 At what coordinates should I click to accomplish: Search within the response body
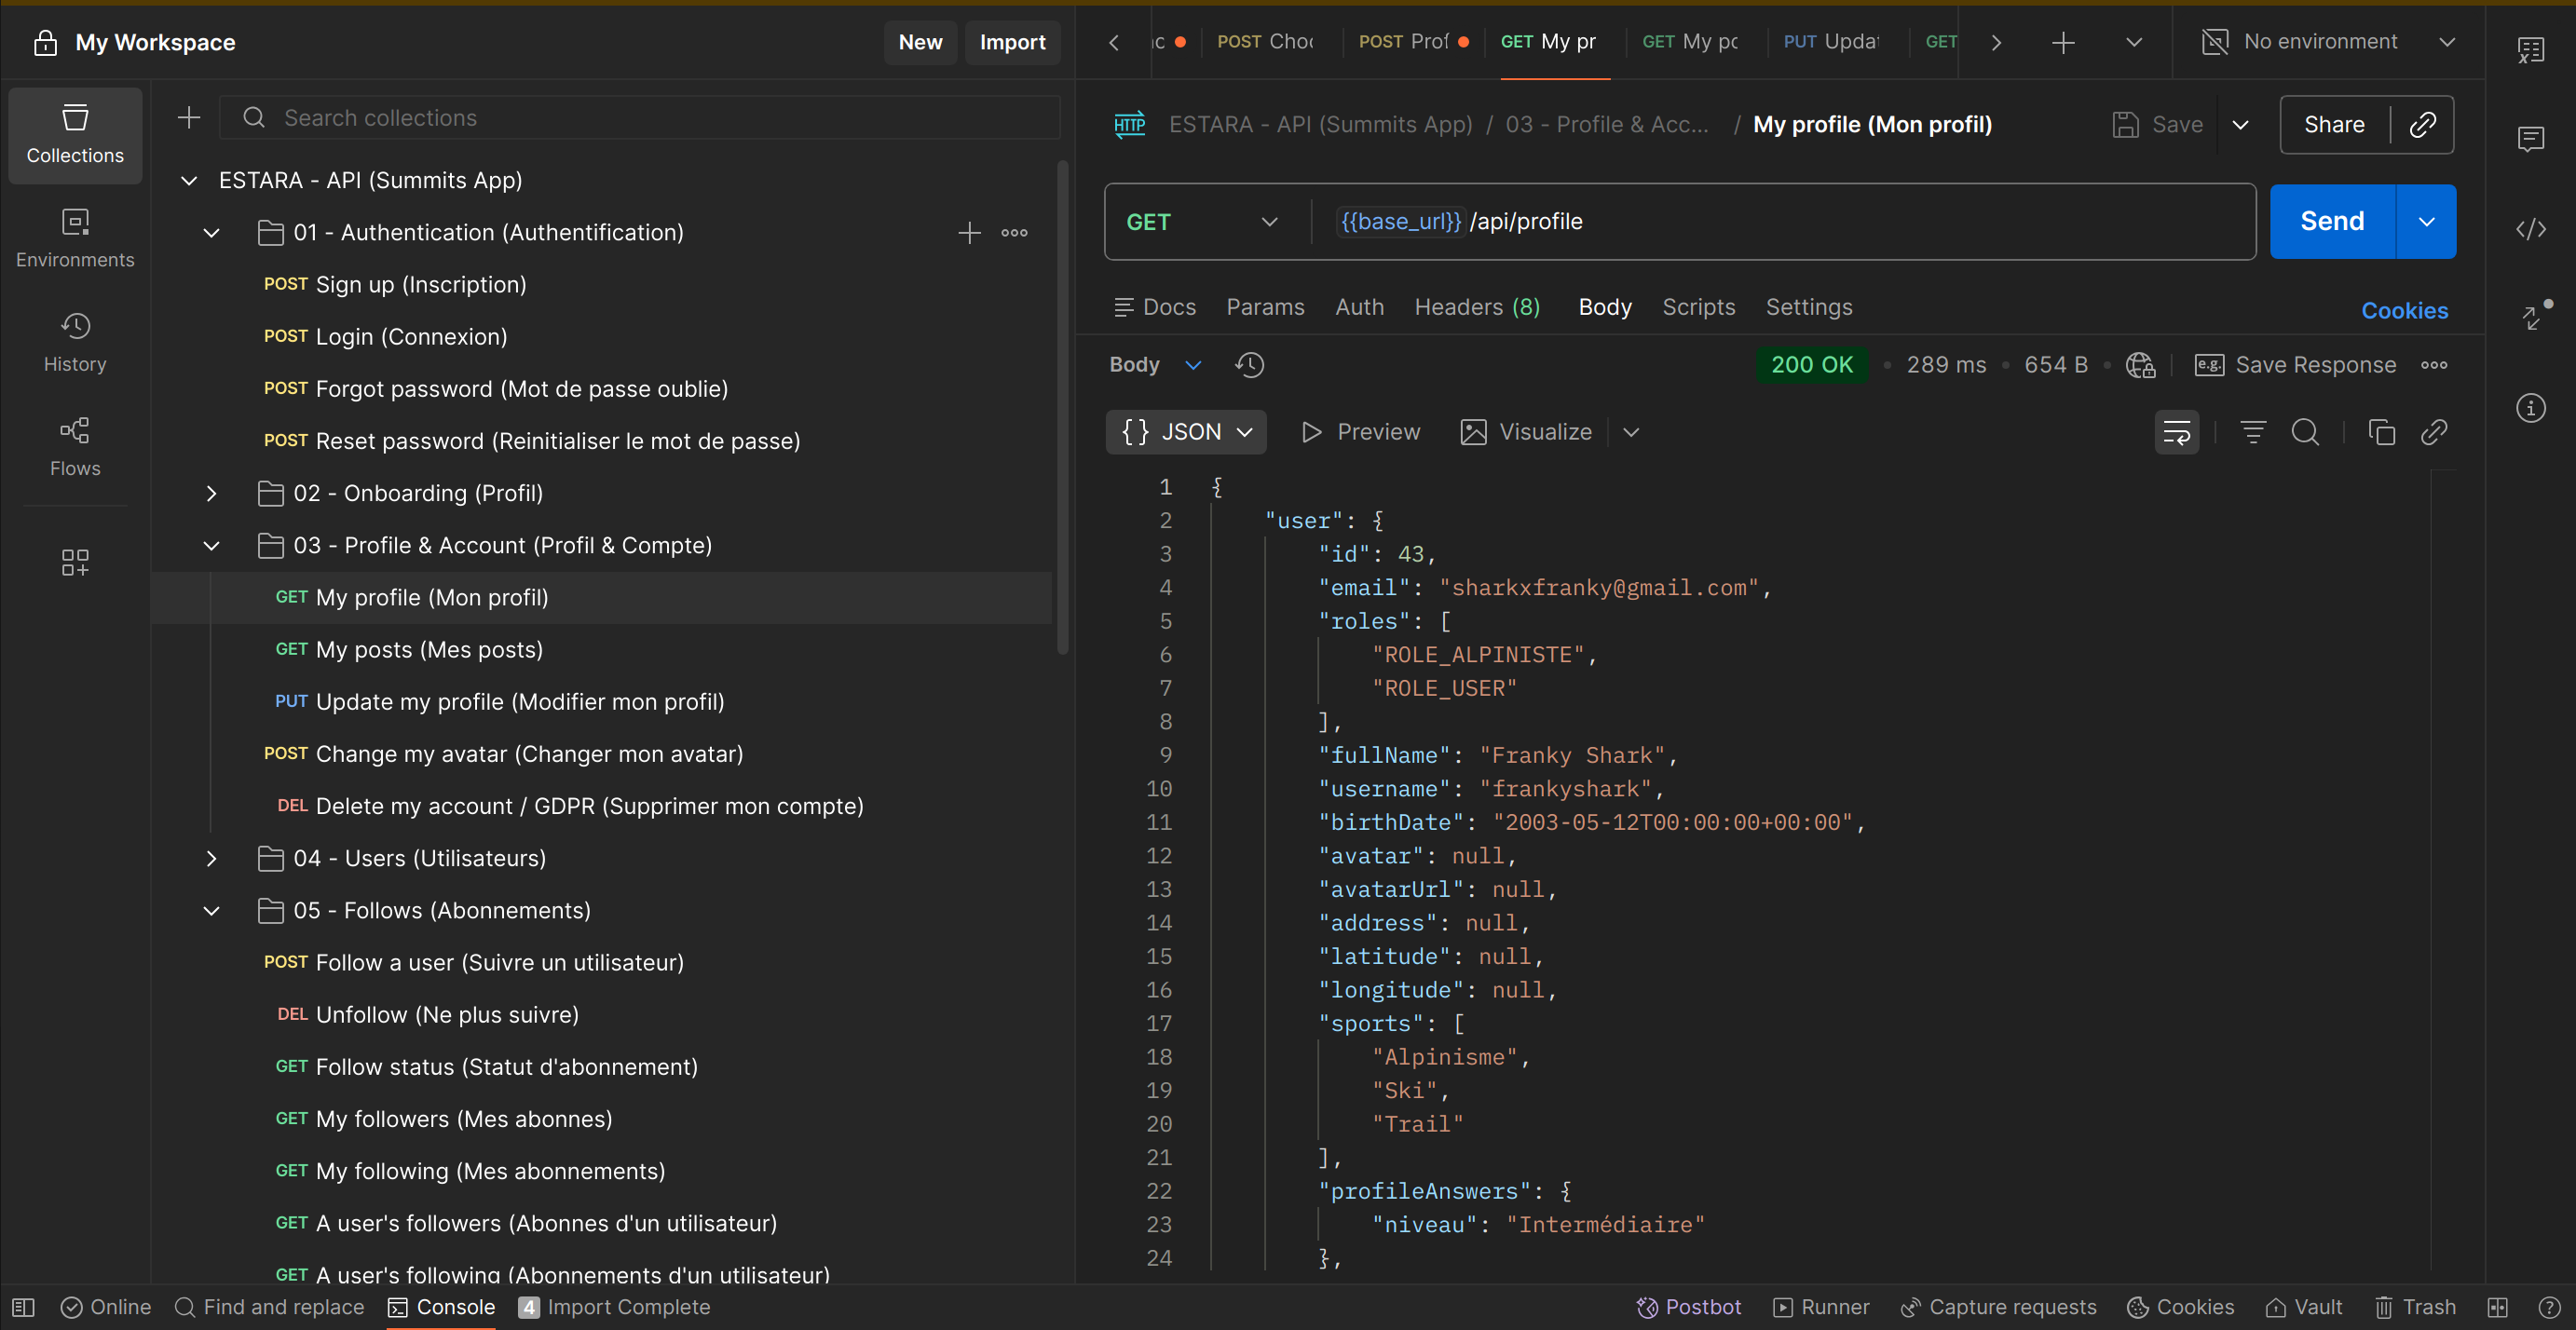[x=2305, y=432]
